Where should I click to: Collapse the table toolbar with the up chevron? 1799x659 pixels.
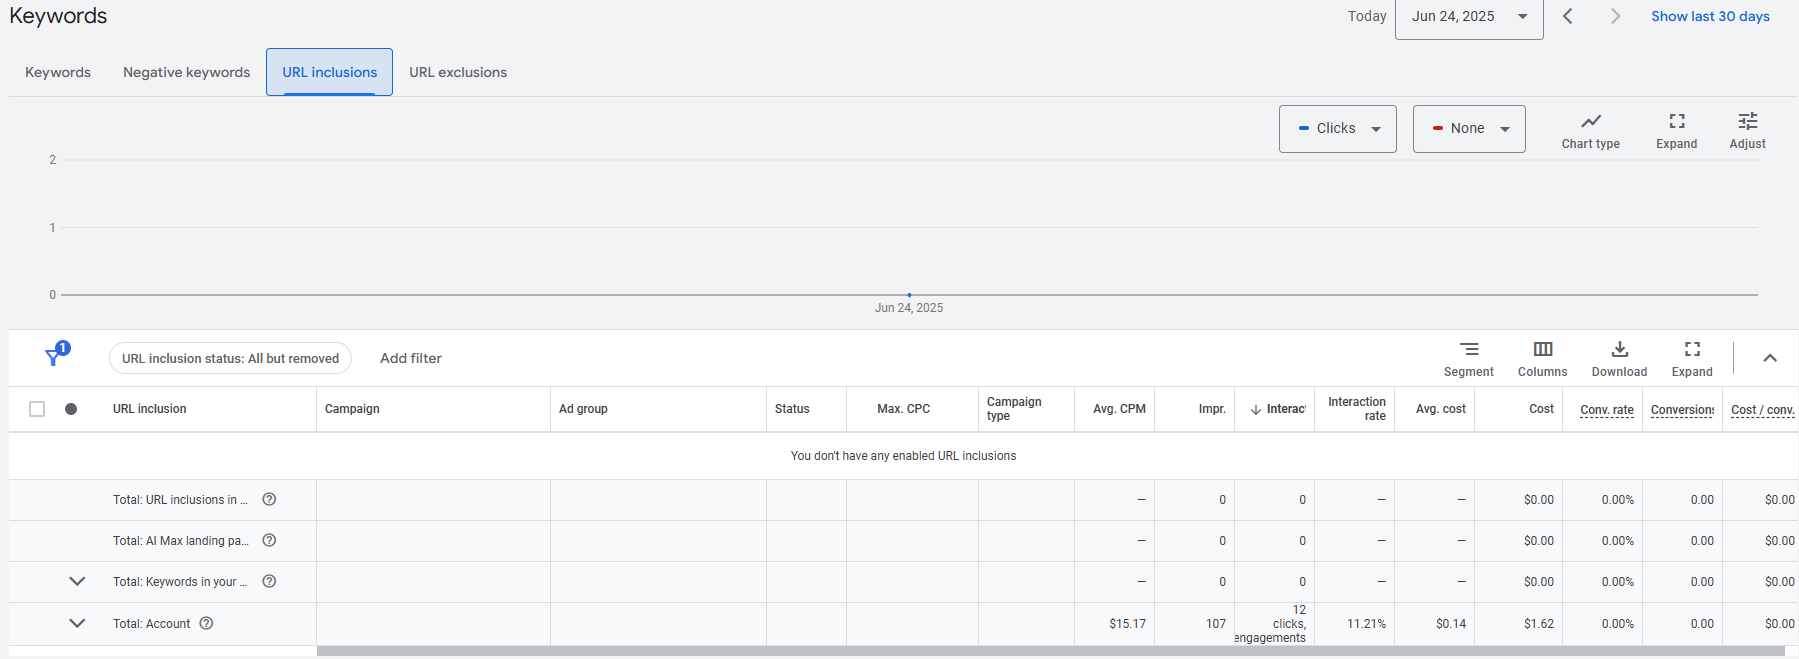tap(1769, 358)
